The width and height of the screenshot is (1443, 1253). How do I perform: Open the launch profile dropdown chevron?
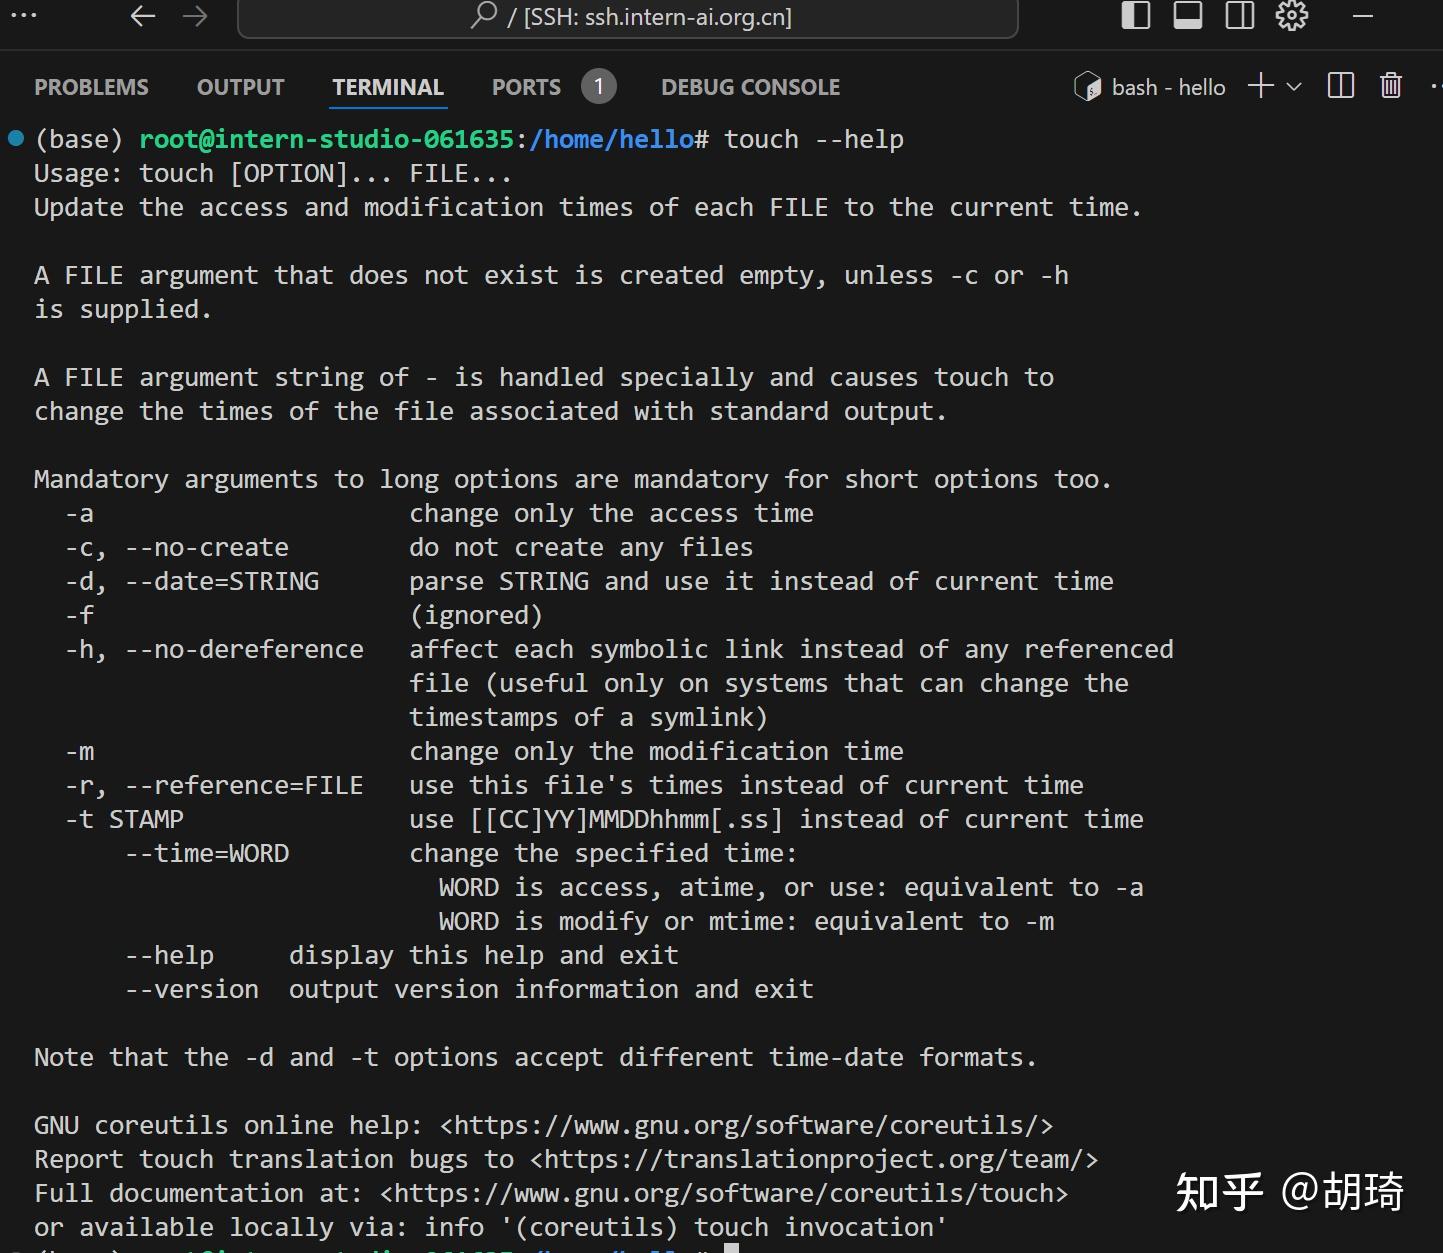(1294, 87)
